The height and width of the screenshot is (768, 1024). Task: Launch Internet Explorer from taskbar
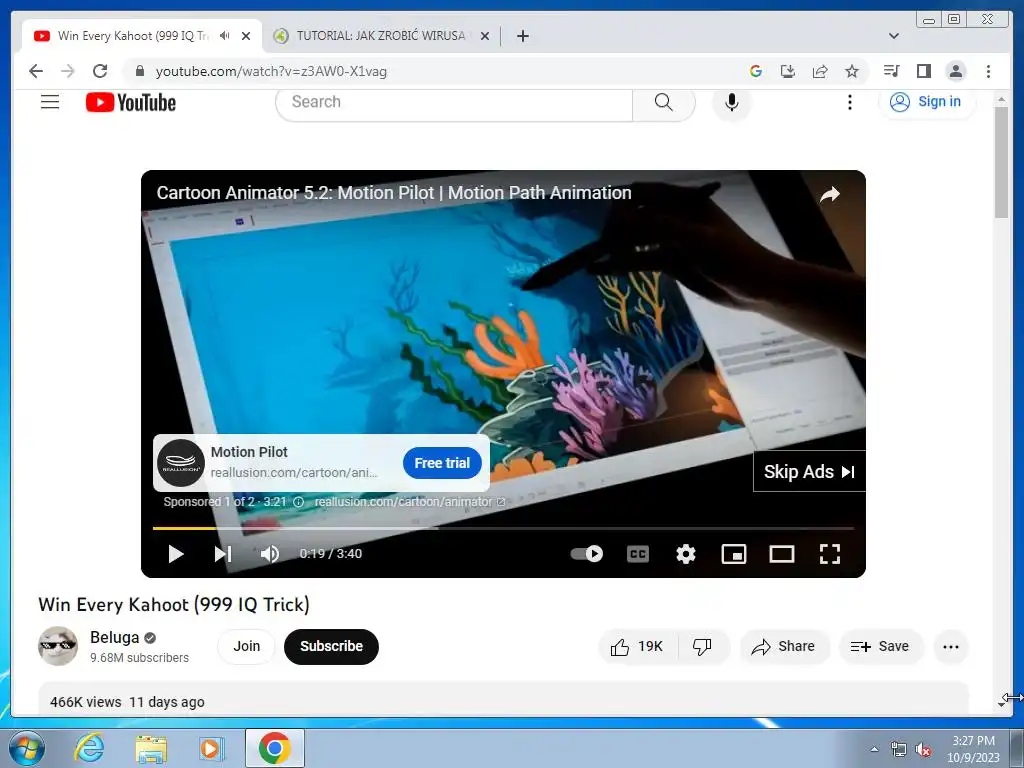(89, 748)
